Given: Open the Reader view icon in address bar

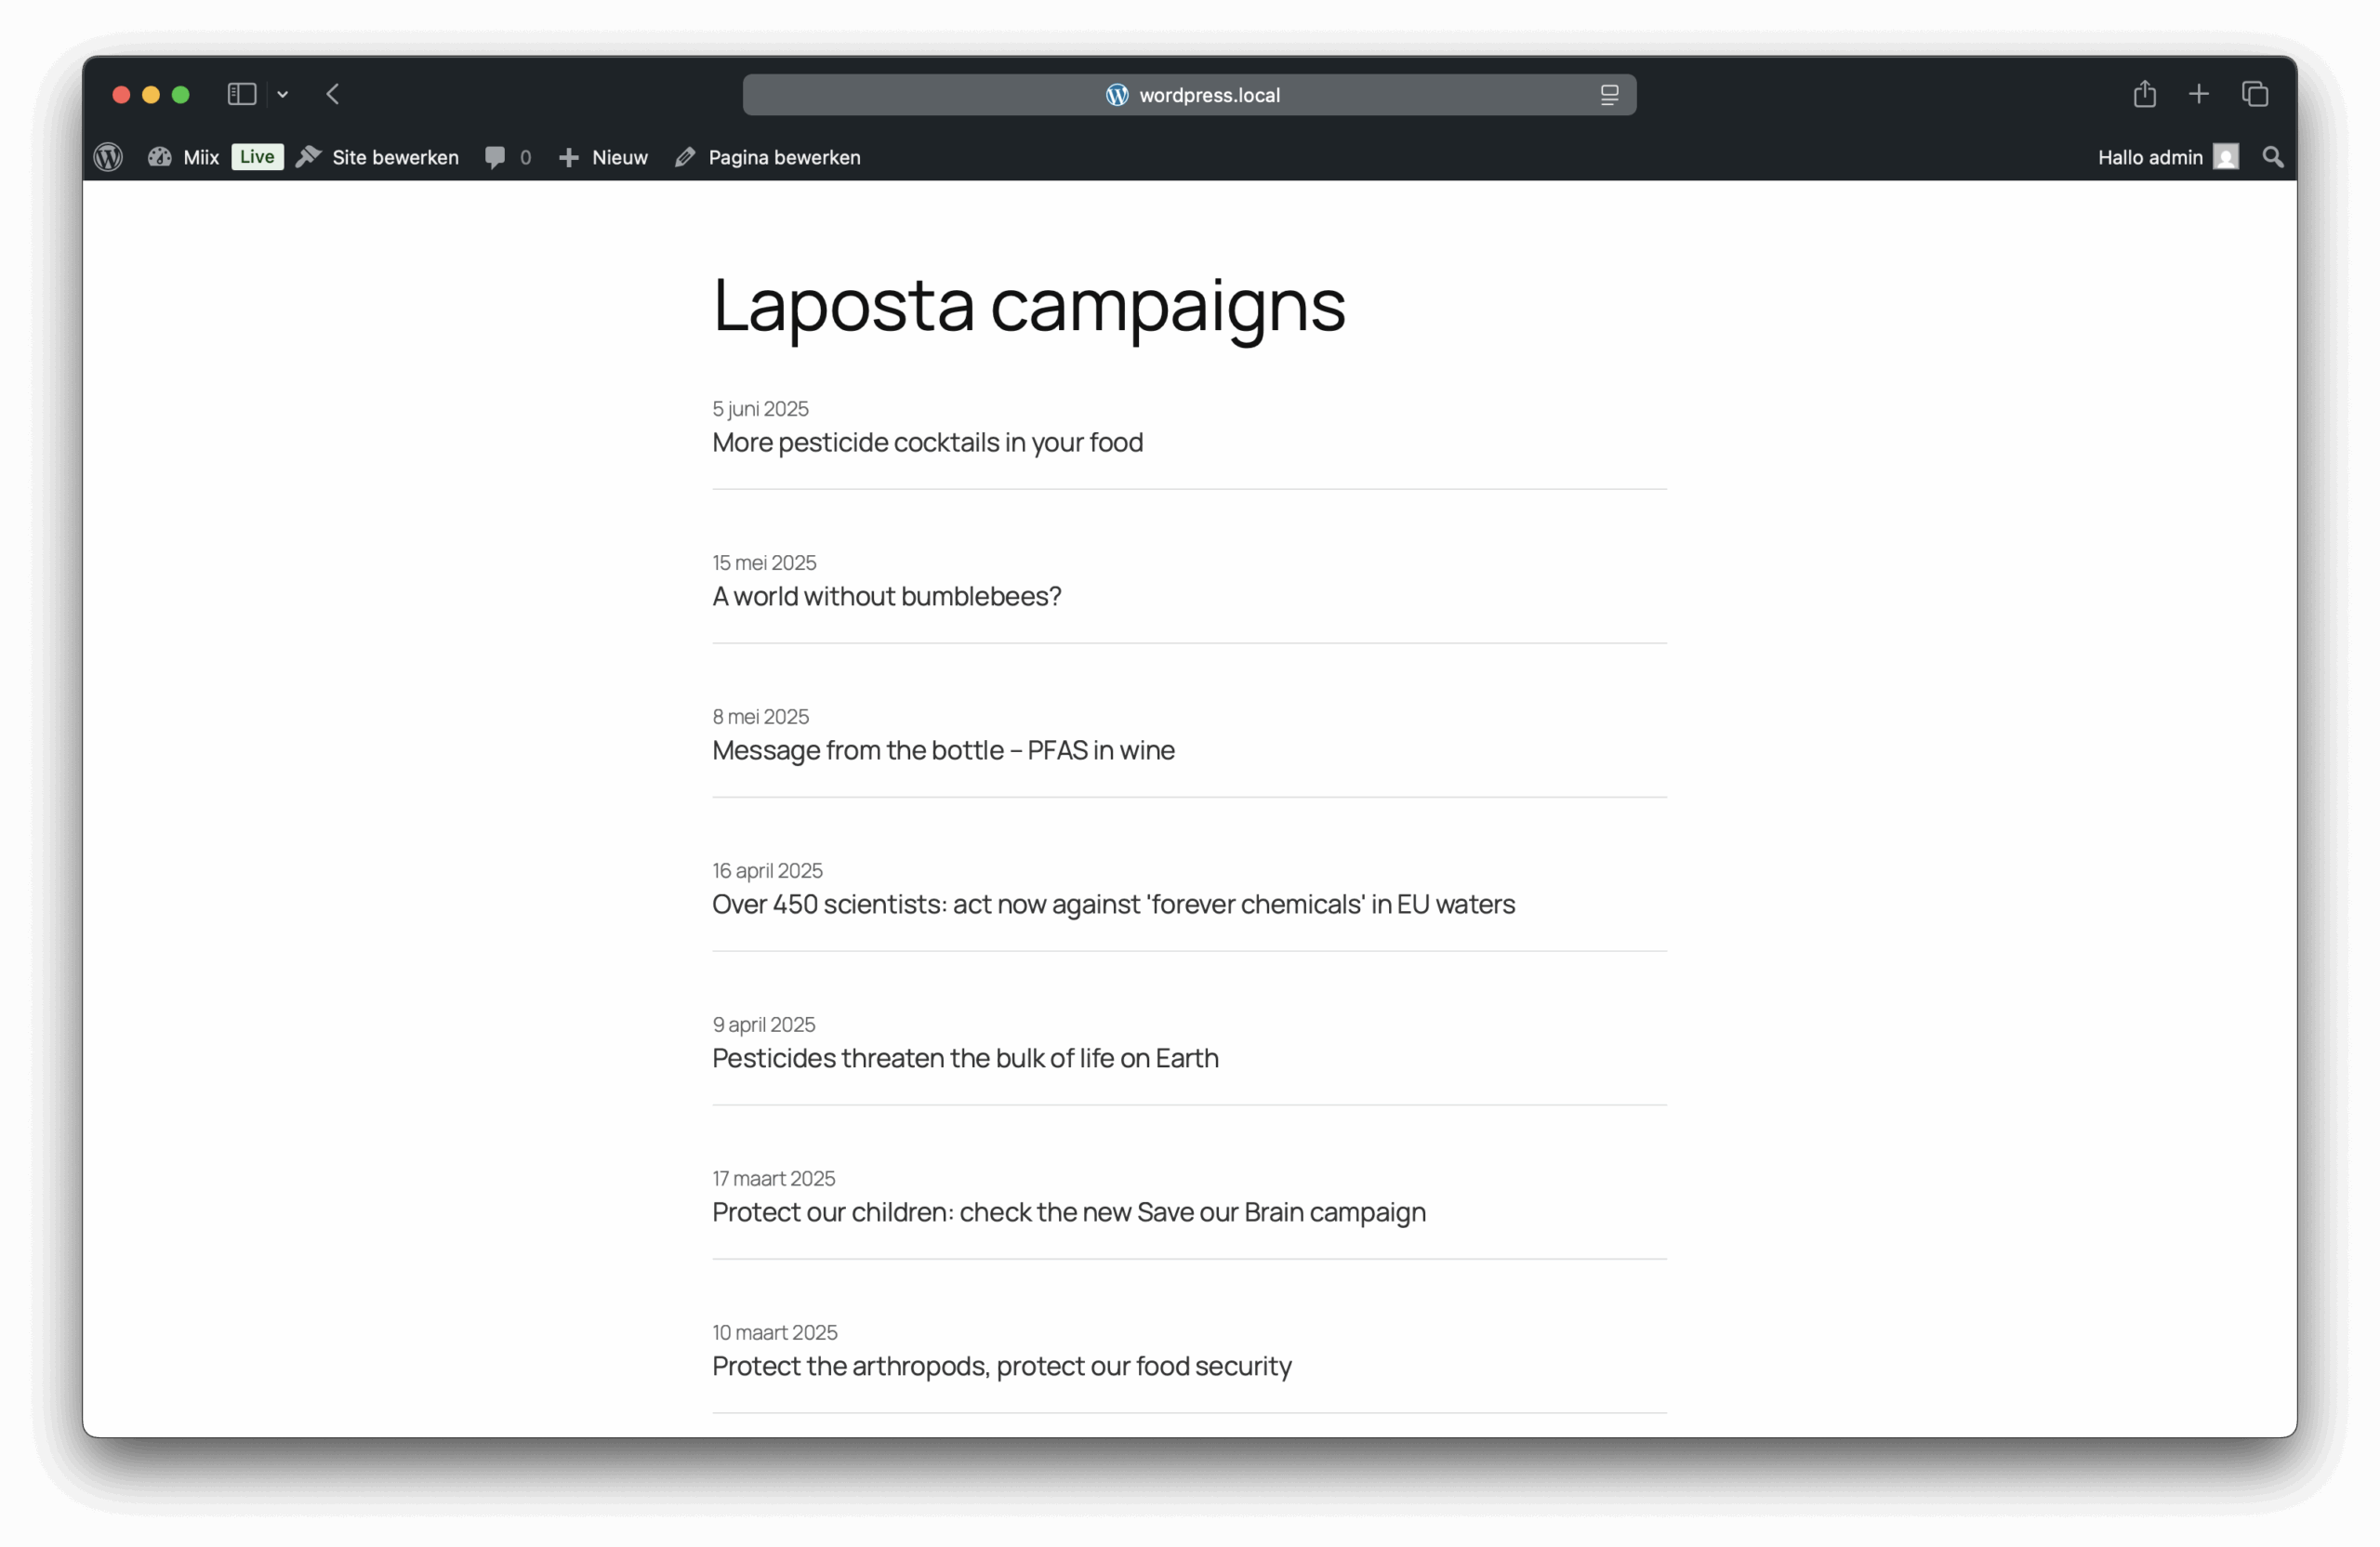Looking at the screenshot, I should tap(1609, 95).
